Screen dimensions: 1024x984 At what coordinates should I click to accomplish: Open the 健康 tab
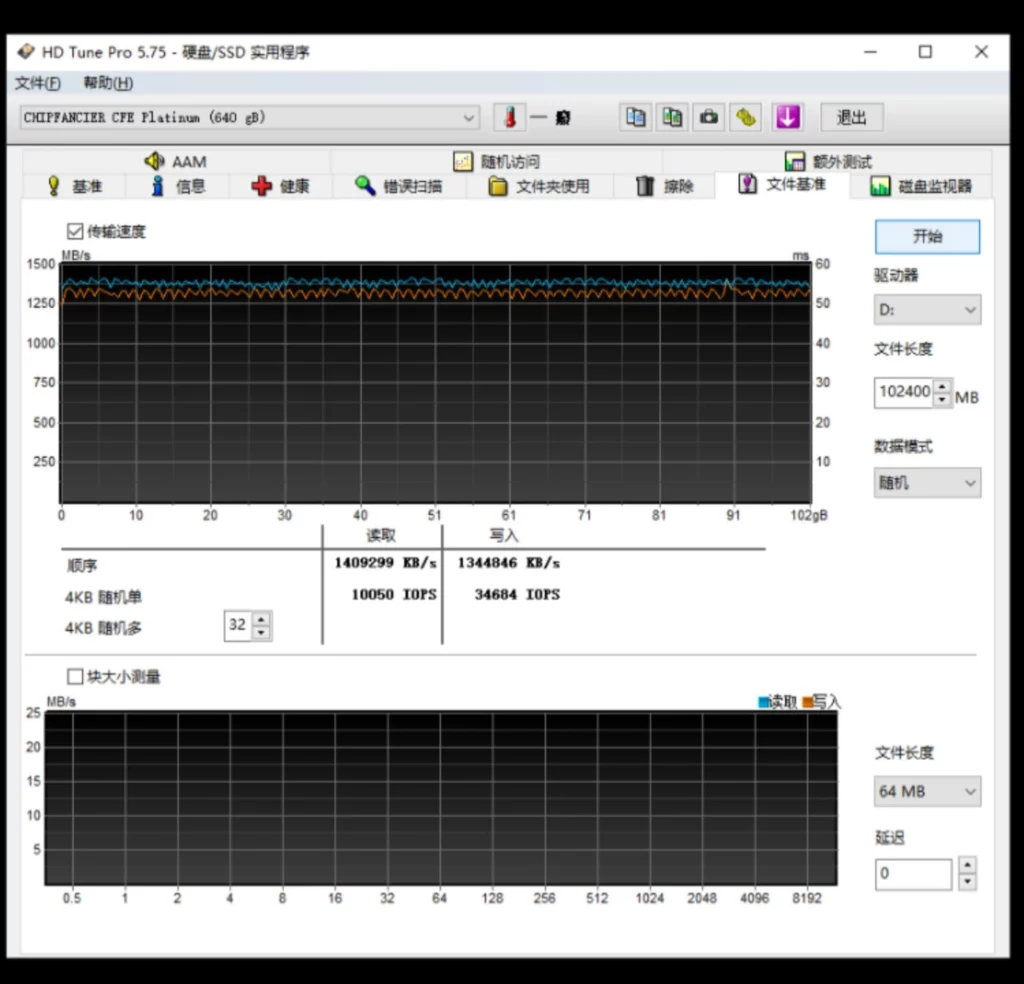tap(281, 186)
